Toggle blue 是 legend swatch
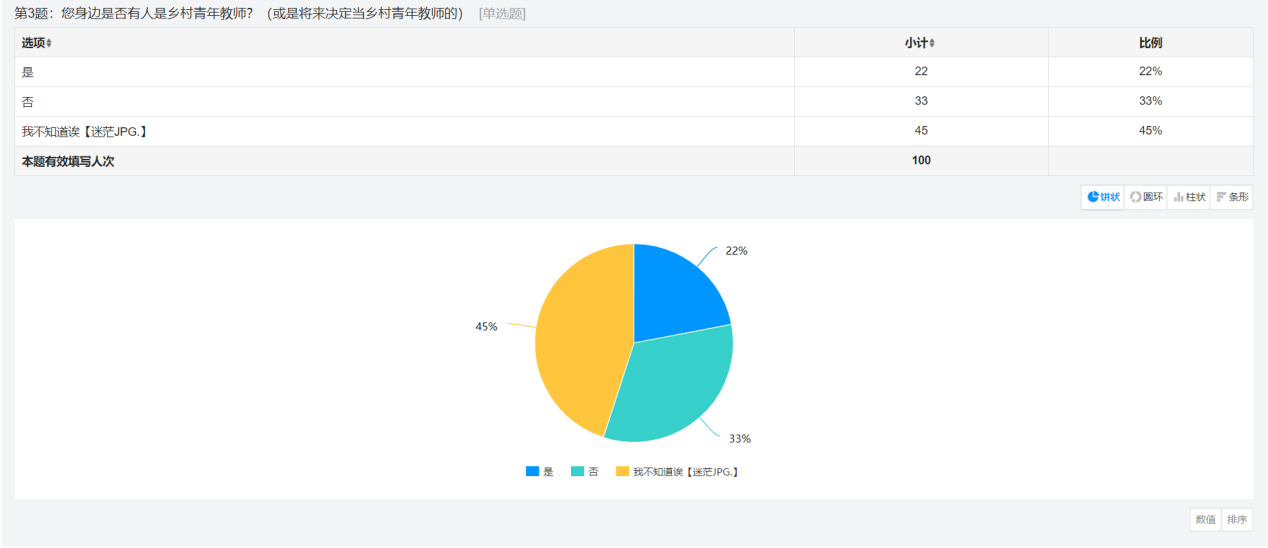This screenshot has height=548, width=1268. click(x=532, y=471)
